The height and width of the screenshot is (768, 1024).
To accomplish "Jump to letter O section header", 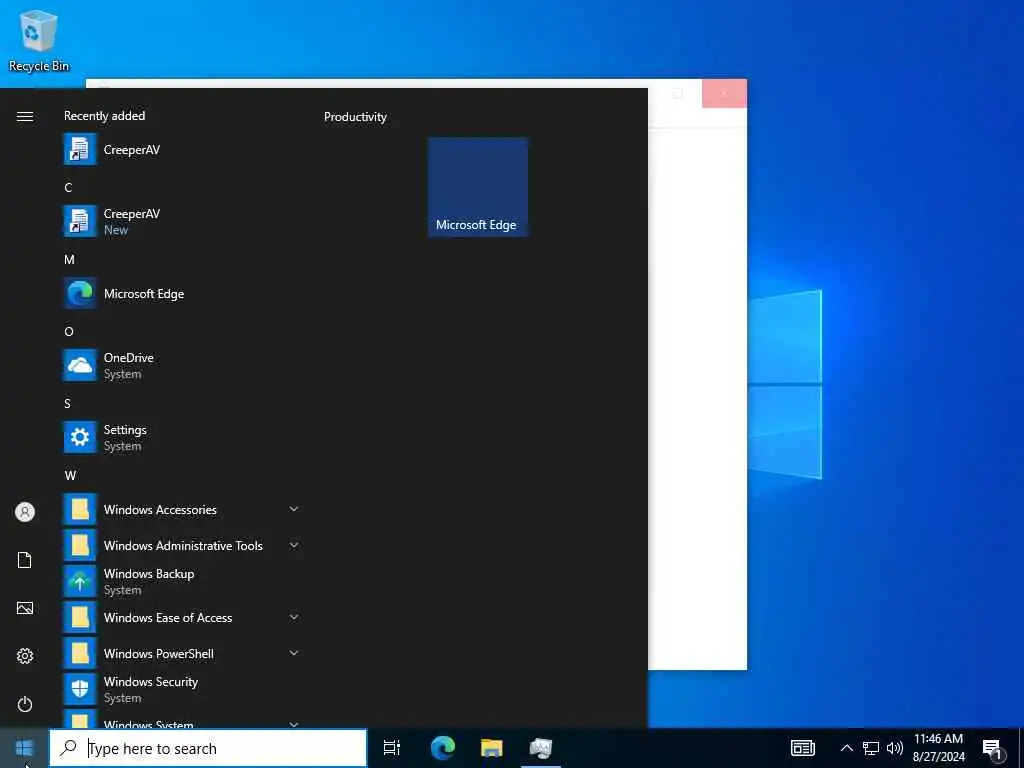I will pos(69,332).
